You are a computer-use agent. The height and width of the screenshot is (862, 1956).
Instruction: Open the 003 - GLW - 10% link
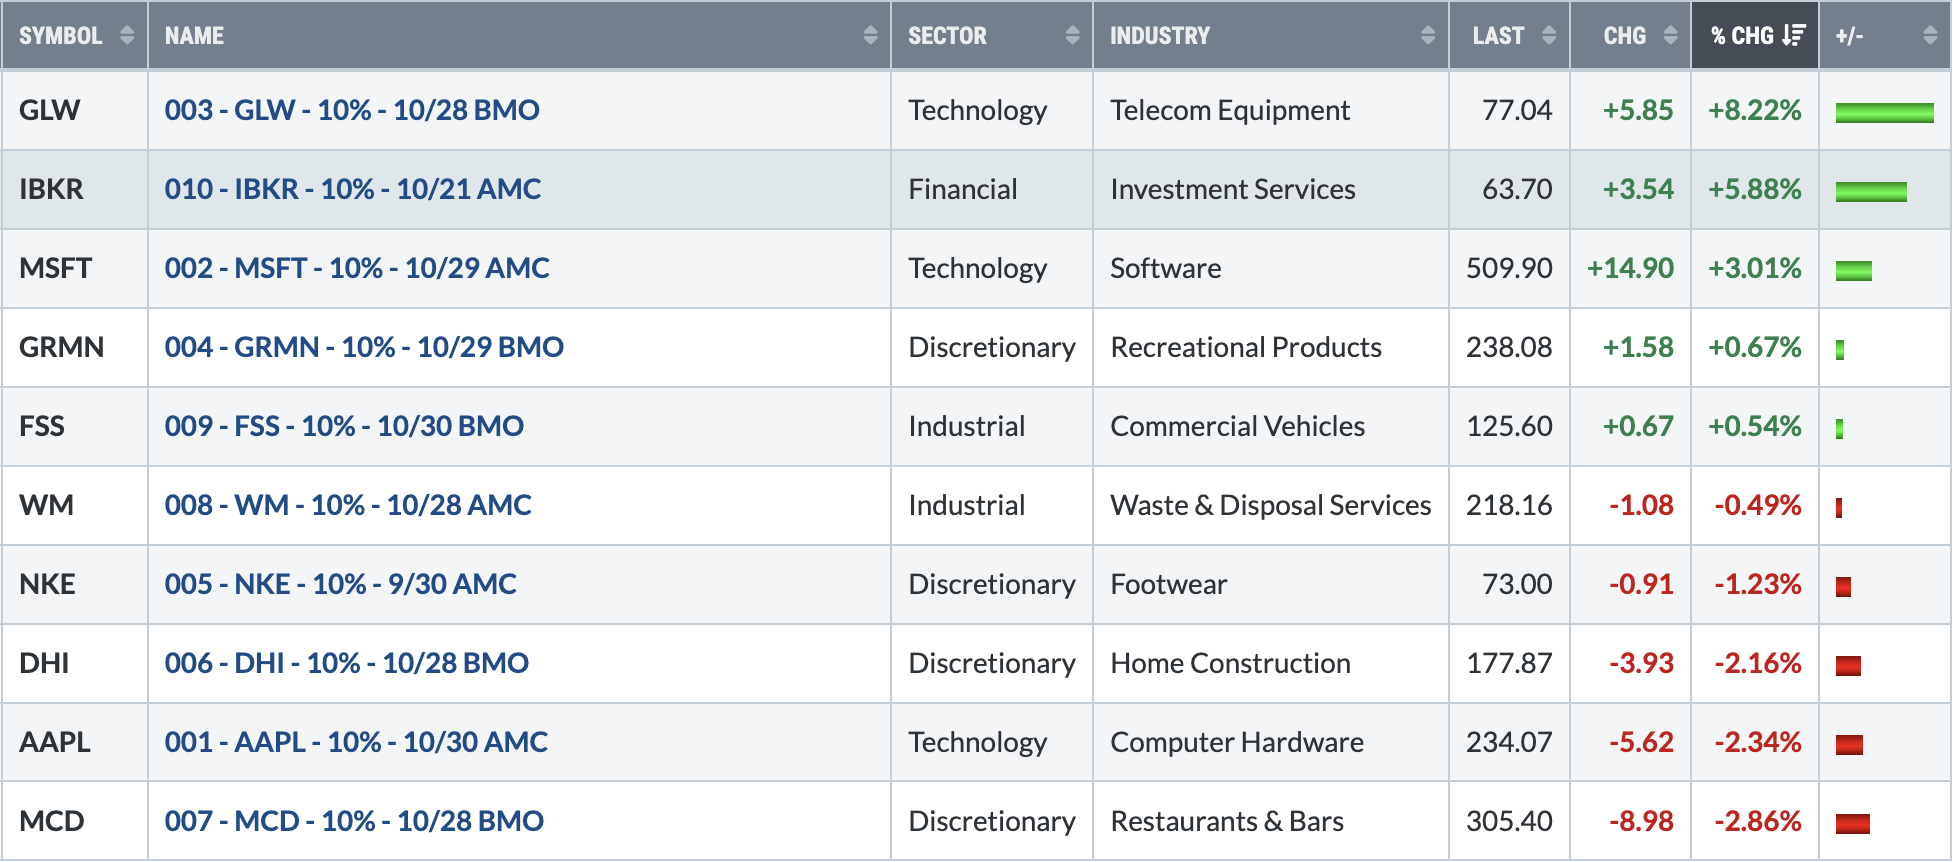[x=352, y=110]
